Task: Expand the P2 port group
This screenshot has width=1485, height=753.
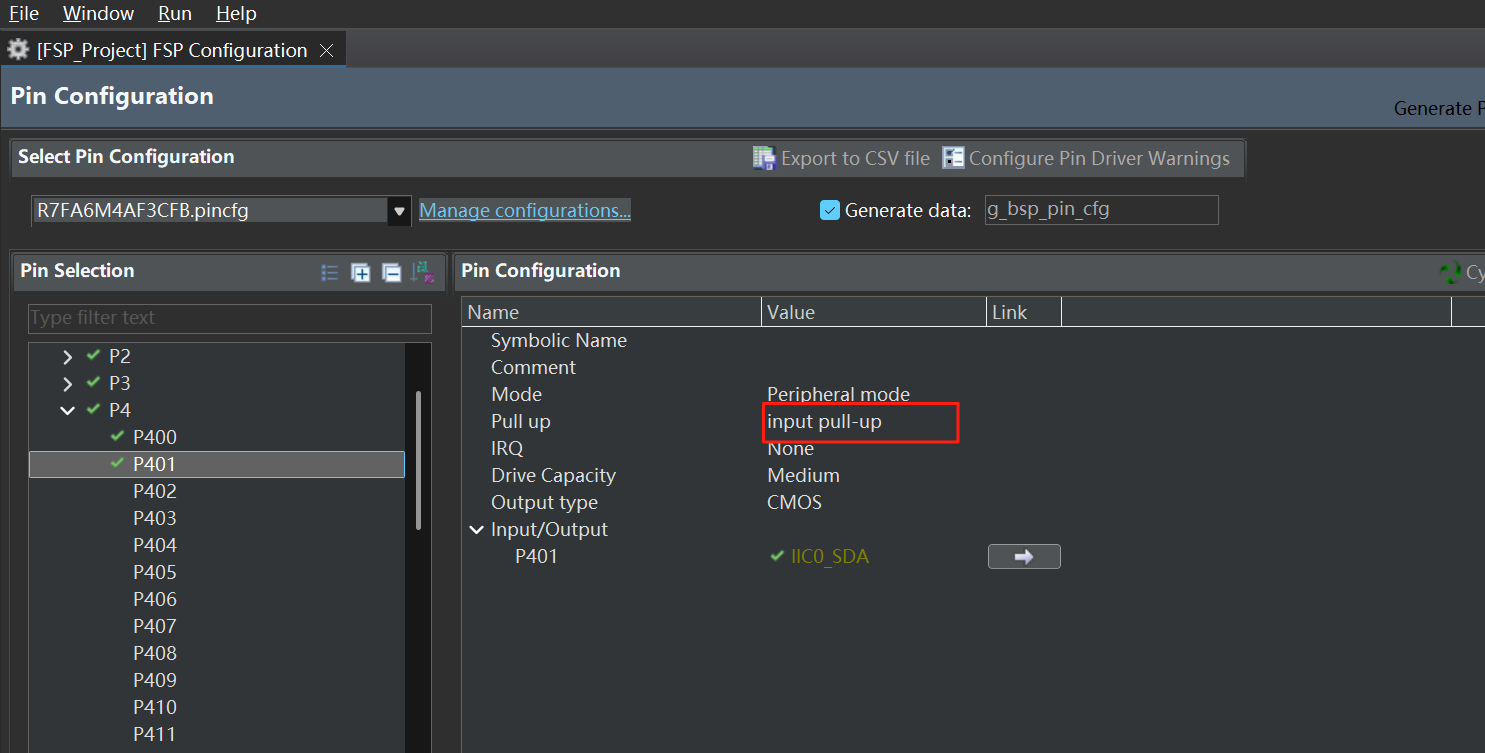Action: point(67,356)
